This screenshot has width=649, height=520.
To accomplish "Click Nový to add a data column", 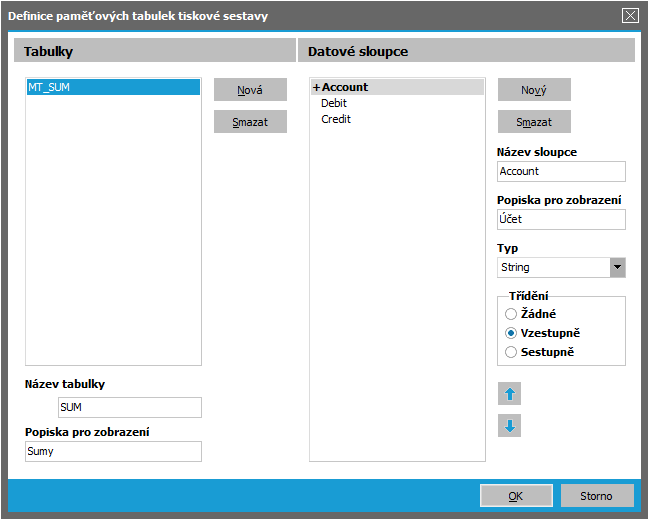I will pos(534,90).
